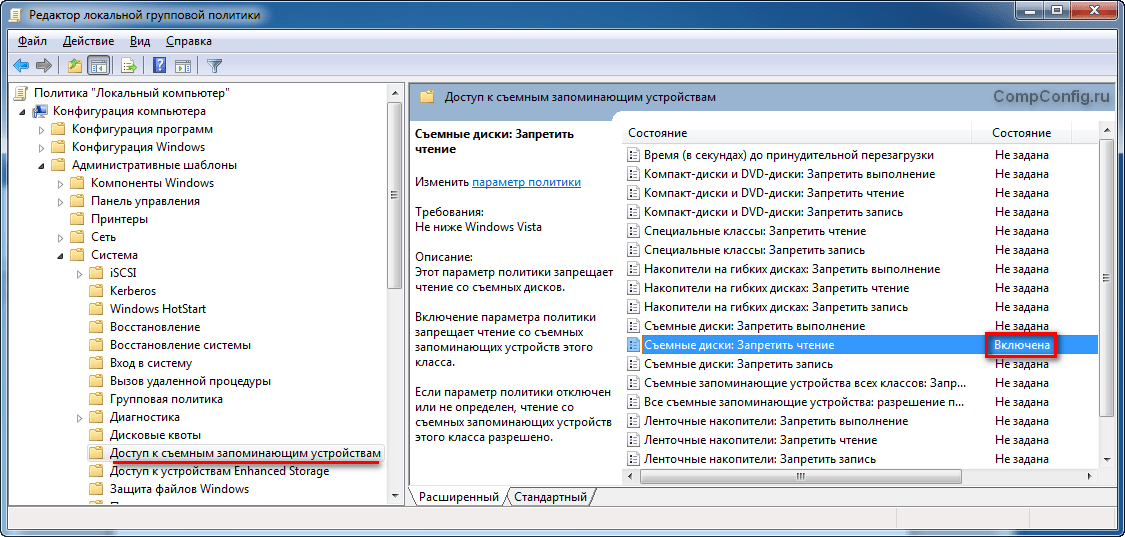
Task: Expand the Компоненты Windows folder
Action: 60,183
